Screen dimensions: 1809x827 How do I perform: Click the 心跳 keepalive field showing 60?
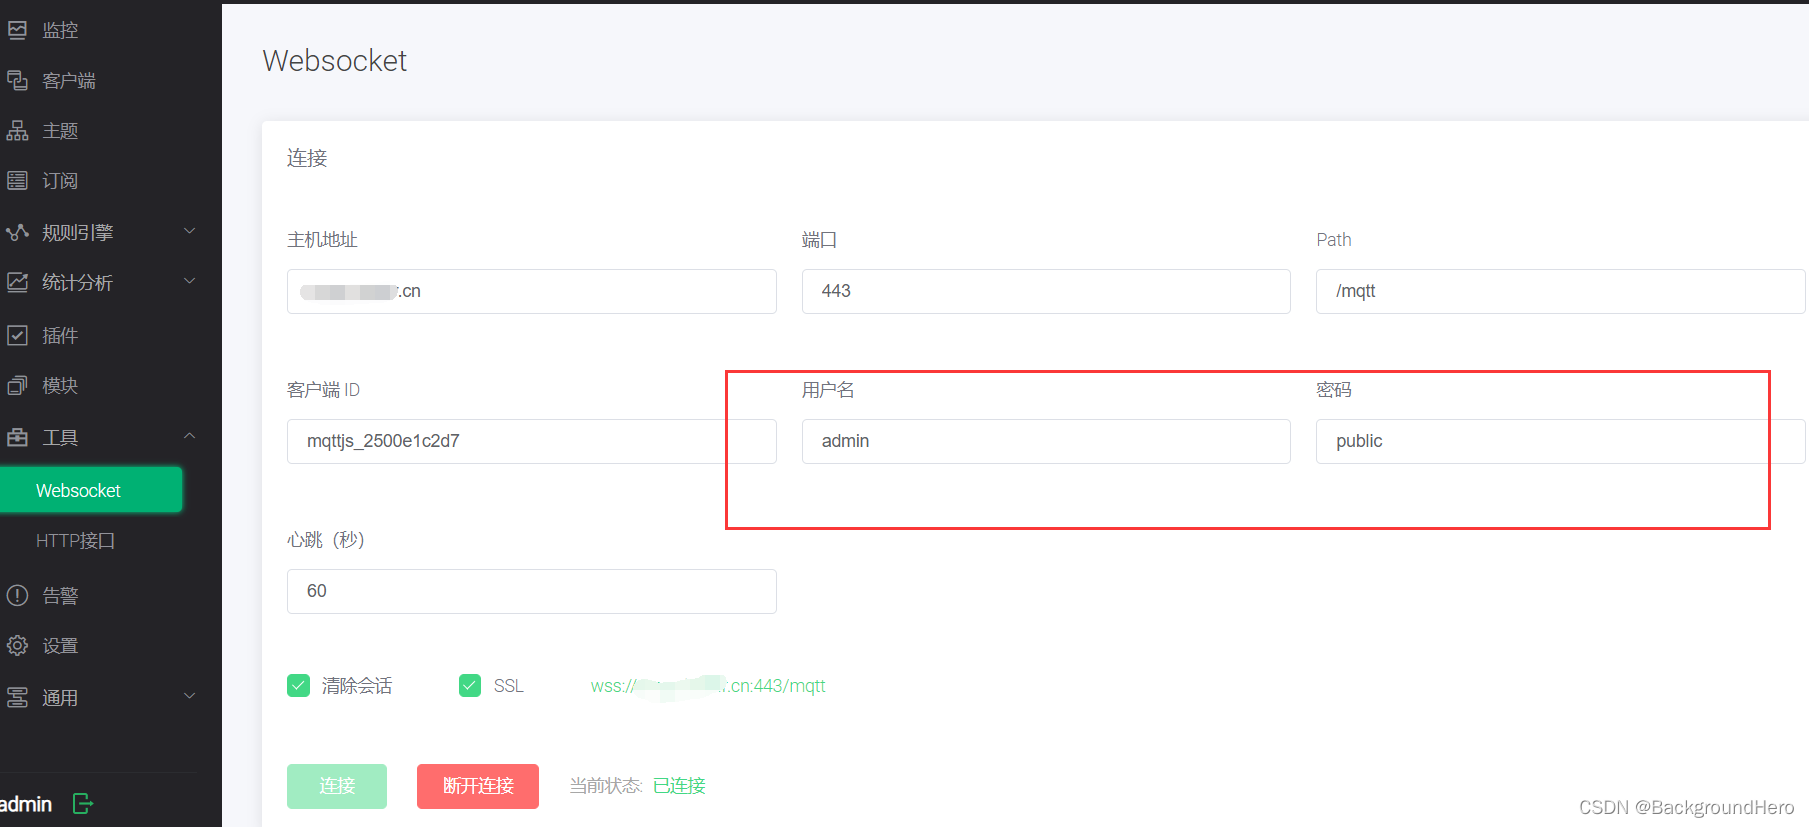(x=532, y=591)
